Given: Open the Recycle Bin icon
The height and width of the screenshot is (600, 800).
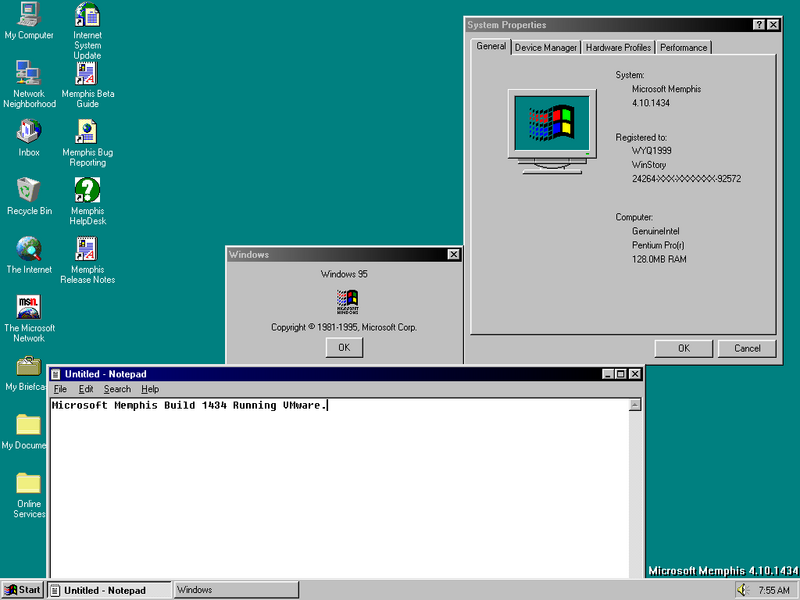Looking at the screenshot, I should point(29,190).
